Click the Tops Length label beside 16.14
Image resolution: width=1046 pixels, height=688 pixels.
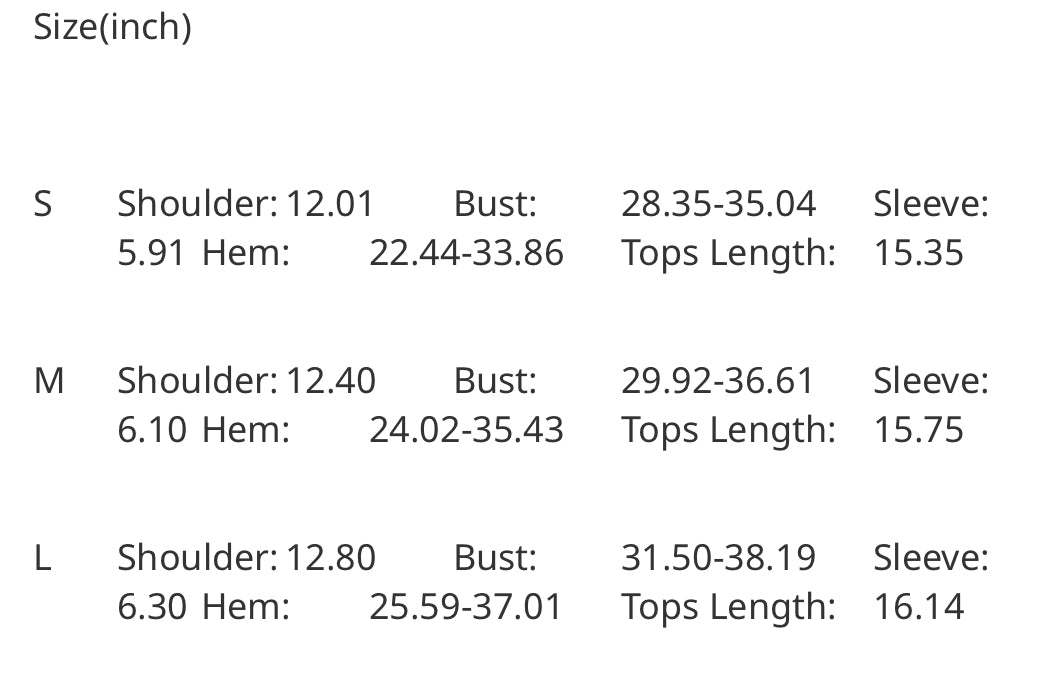(728, 607)
